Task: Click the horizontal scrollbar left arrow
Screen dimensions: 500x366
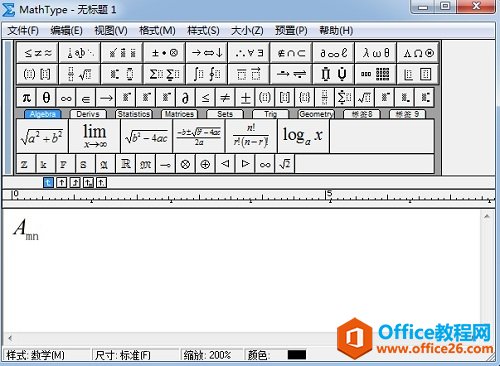Action: point(10,338)
